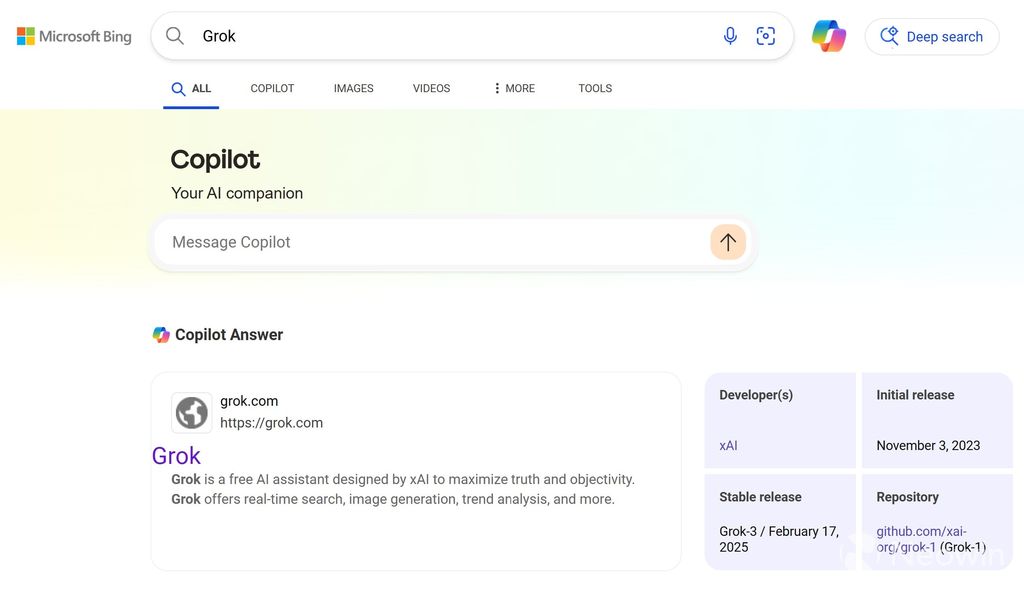
Task: Click the Copilot Answer logo icon
Action: [161, 335]
